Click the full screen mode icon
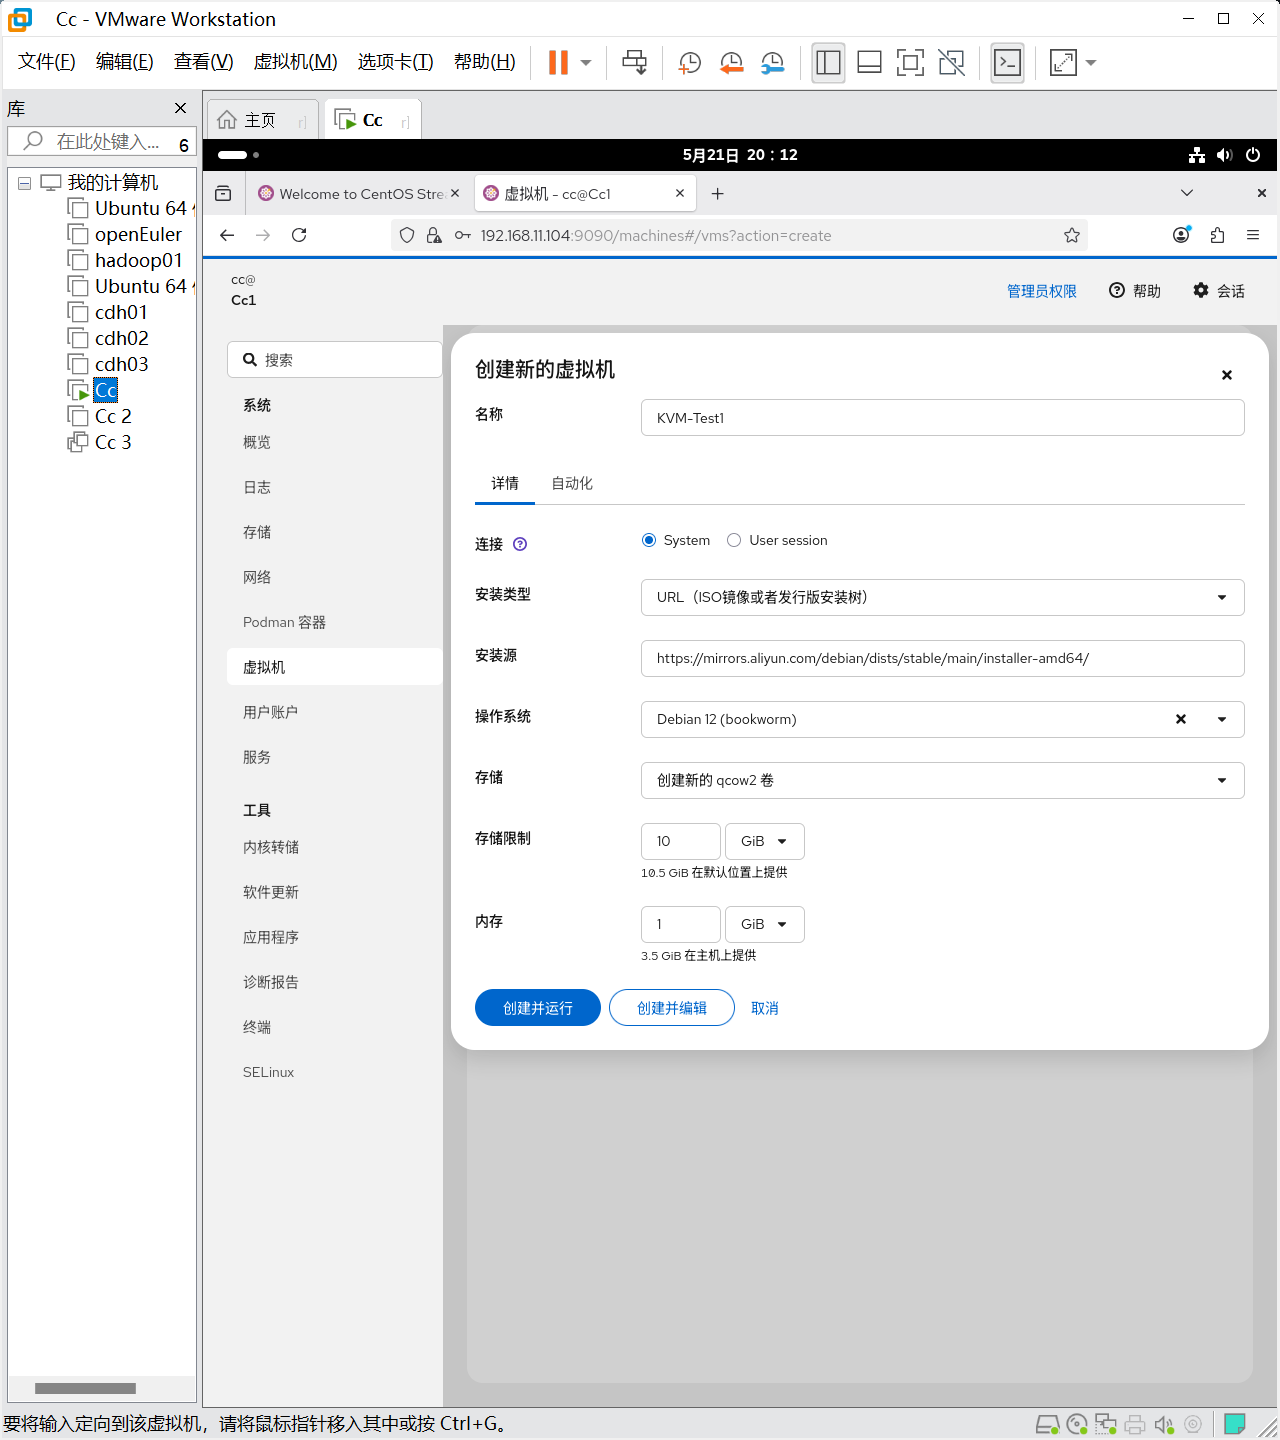 coord(910,63)
